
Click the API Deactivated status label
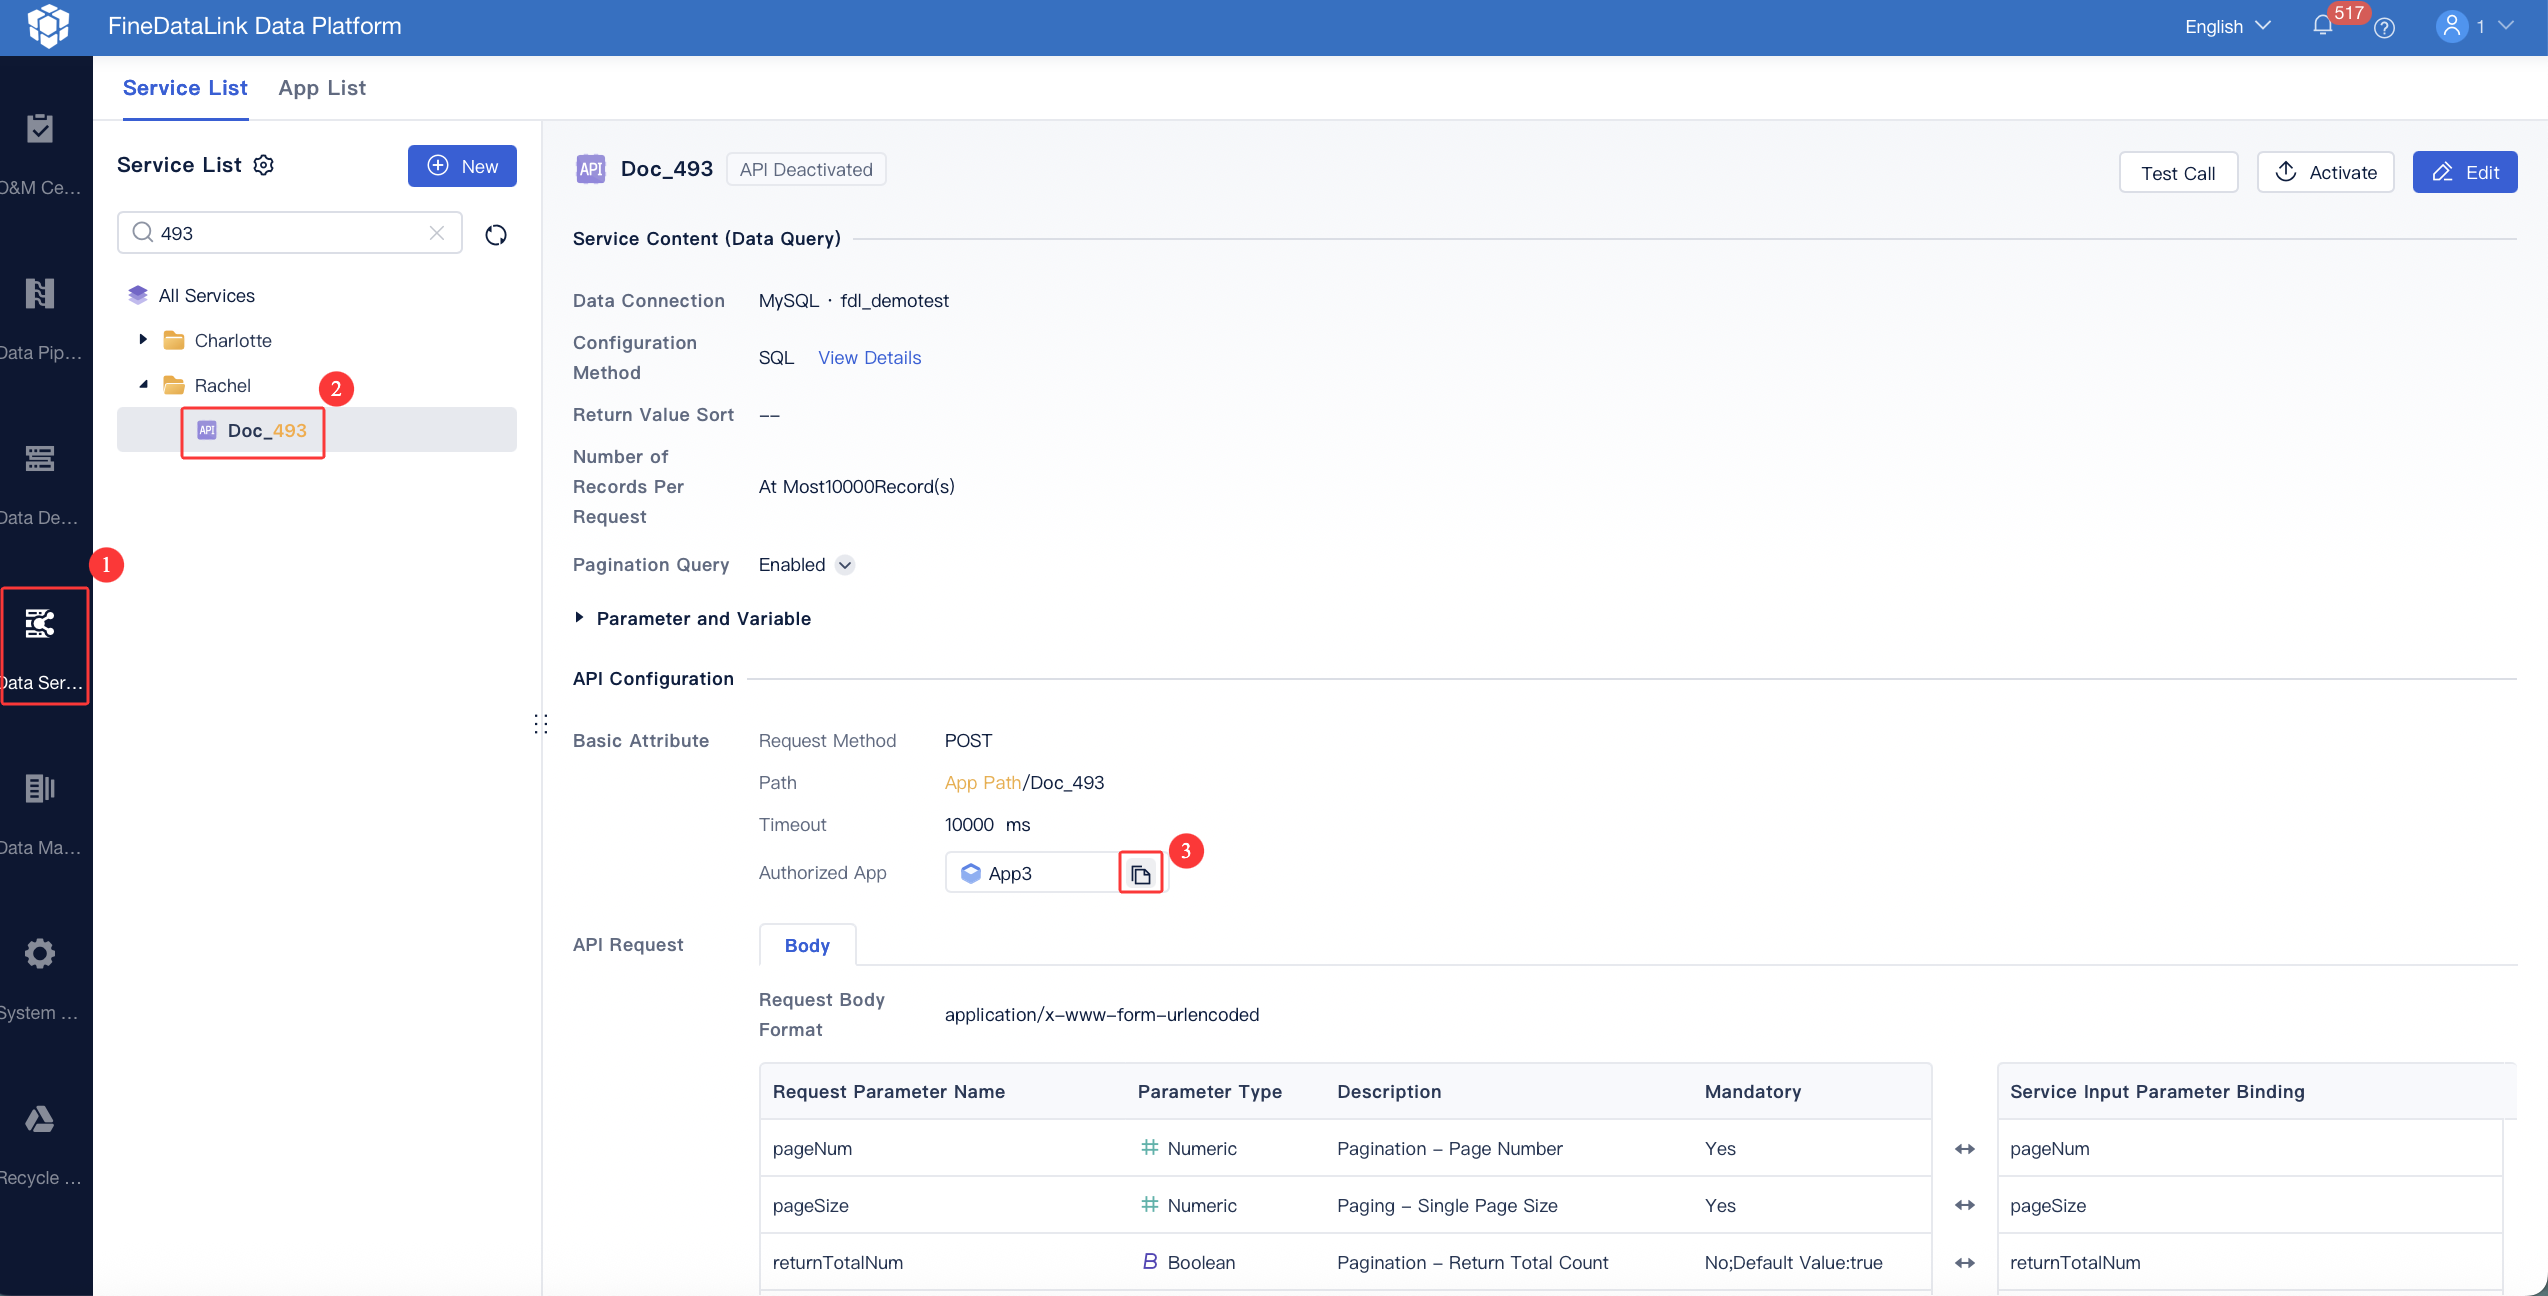[x=806, y=170]
